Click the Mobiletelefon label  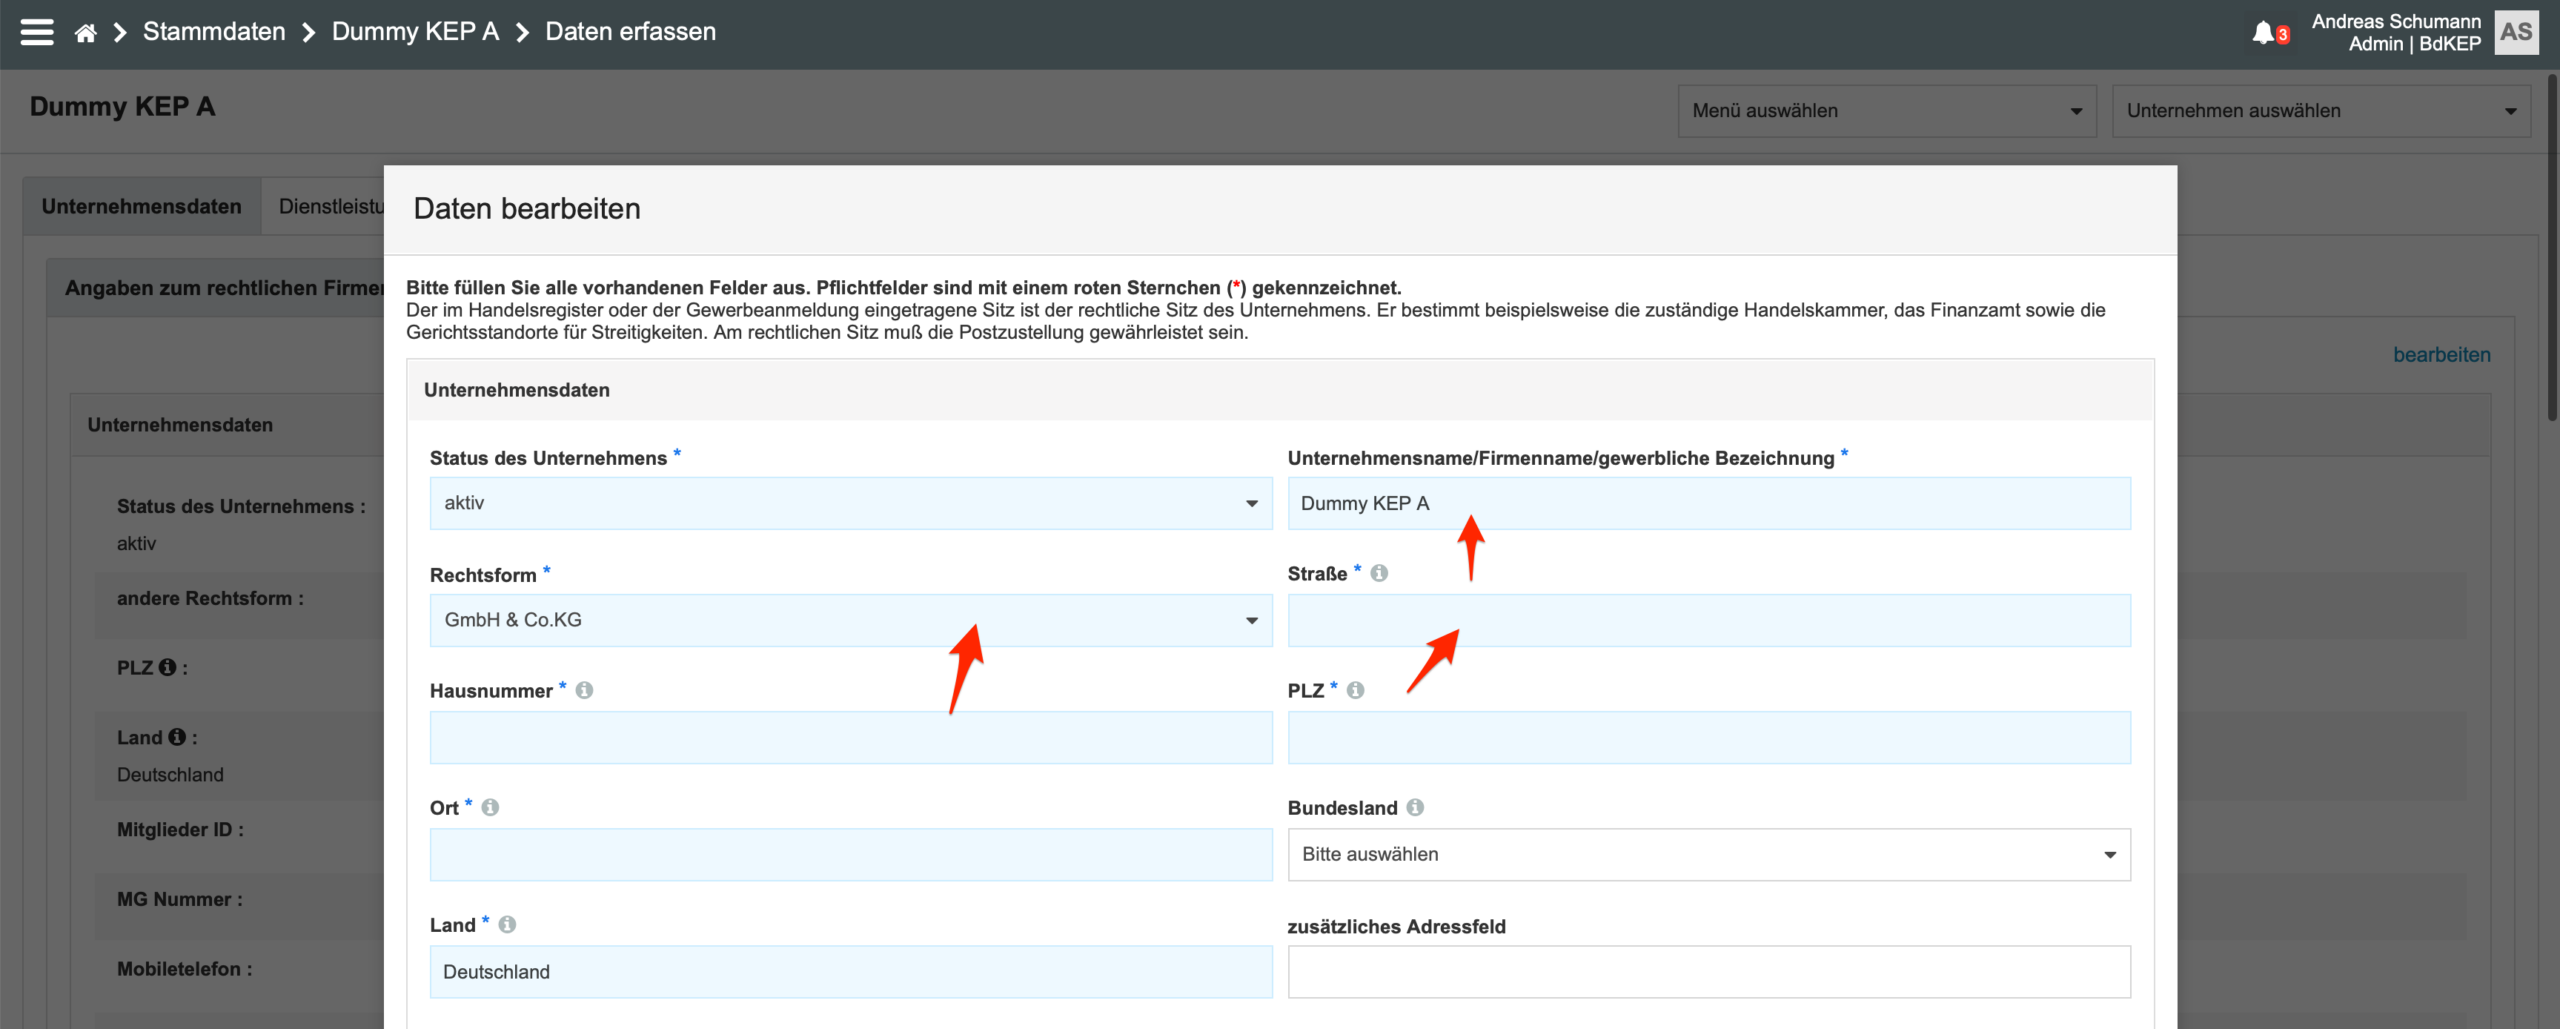pyautogui.click(x=185, y=969)
